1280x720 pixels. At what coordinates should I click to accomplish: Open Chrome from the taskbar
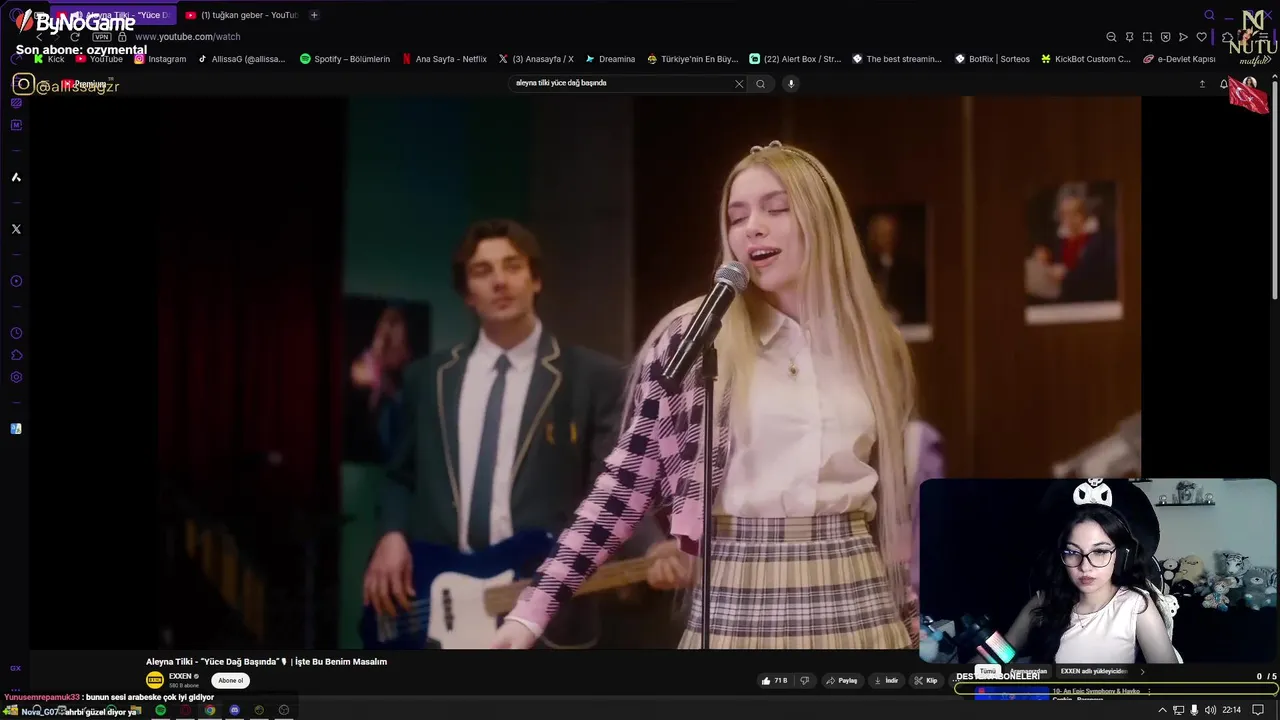click(x=210, y=710)
